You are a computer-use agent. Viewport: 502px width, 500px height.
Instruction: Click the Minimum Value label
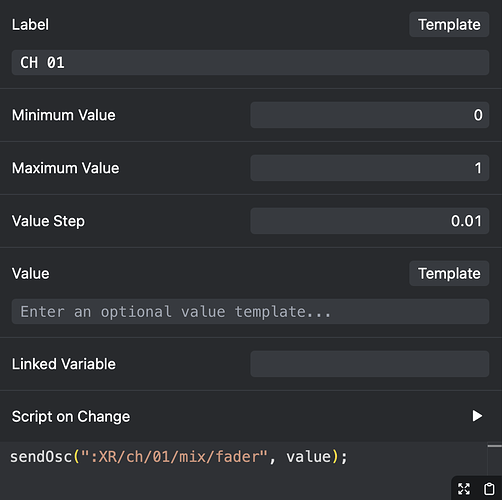(64, 115)
